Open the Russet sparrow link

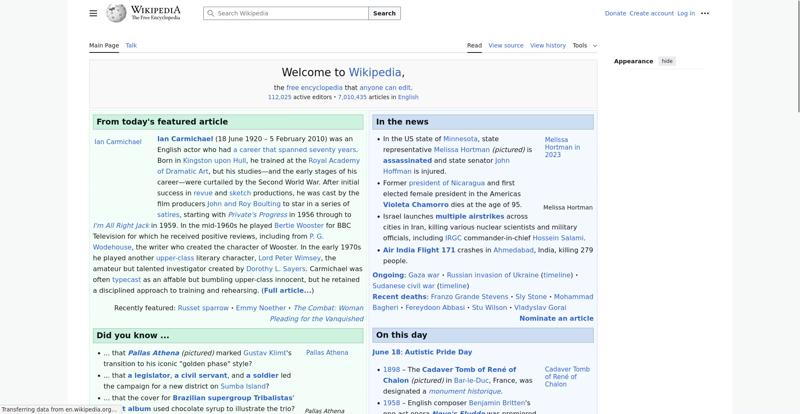pyautogui.click(x=203, y=308)
